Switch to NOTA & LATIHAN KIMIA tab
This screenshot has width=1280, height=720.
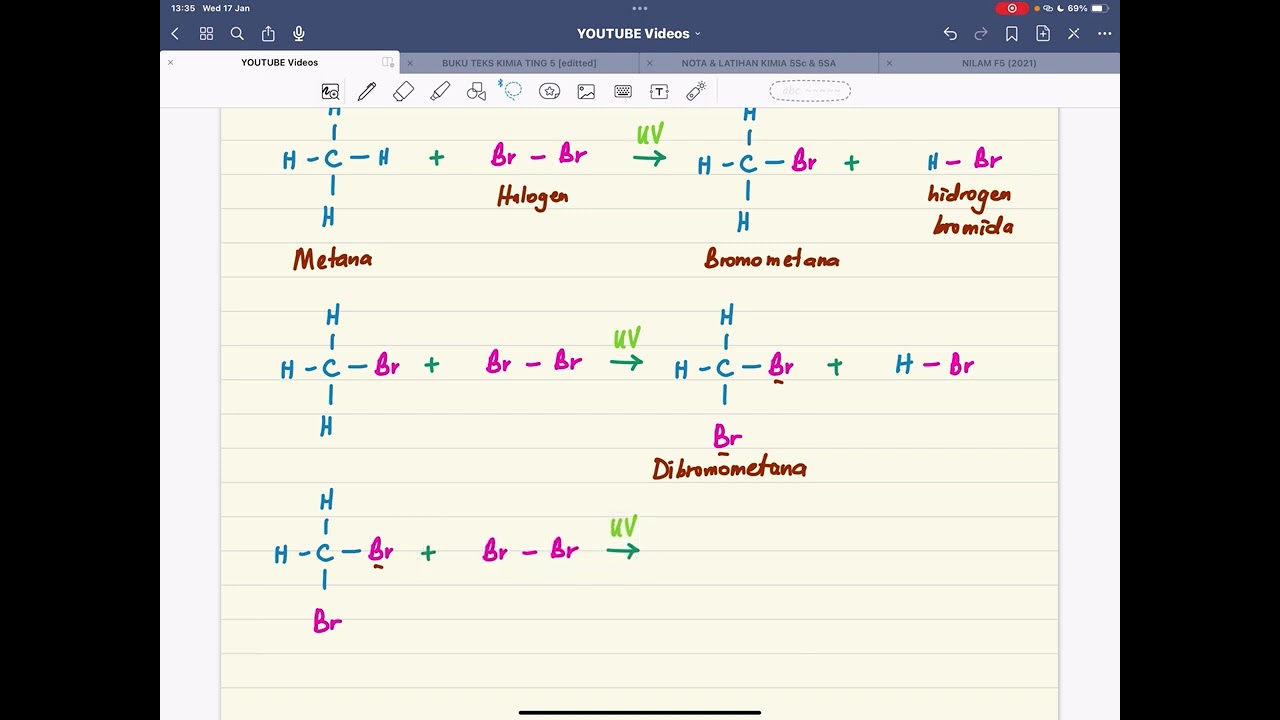(x=759, y=63)
